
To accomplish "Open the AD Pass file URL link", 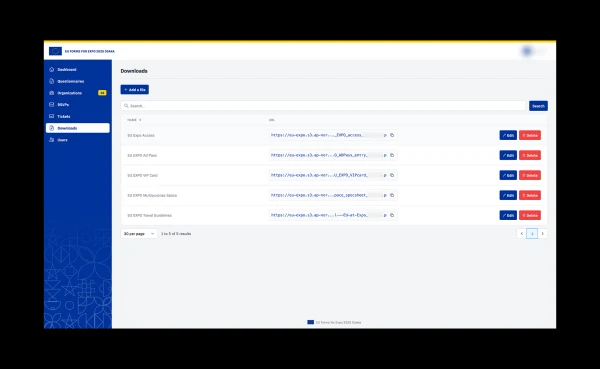I will (328, 155).
